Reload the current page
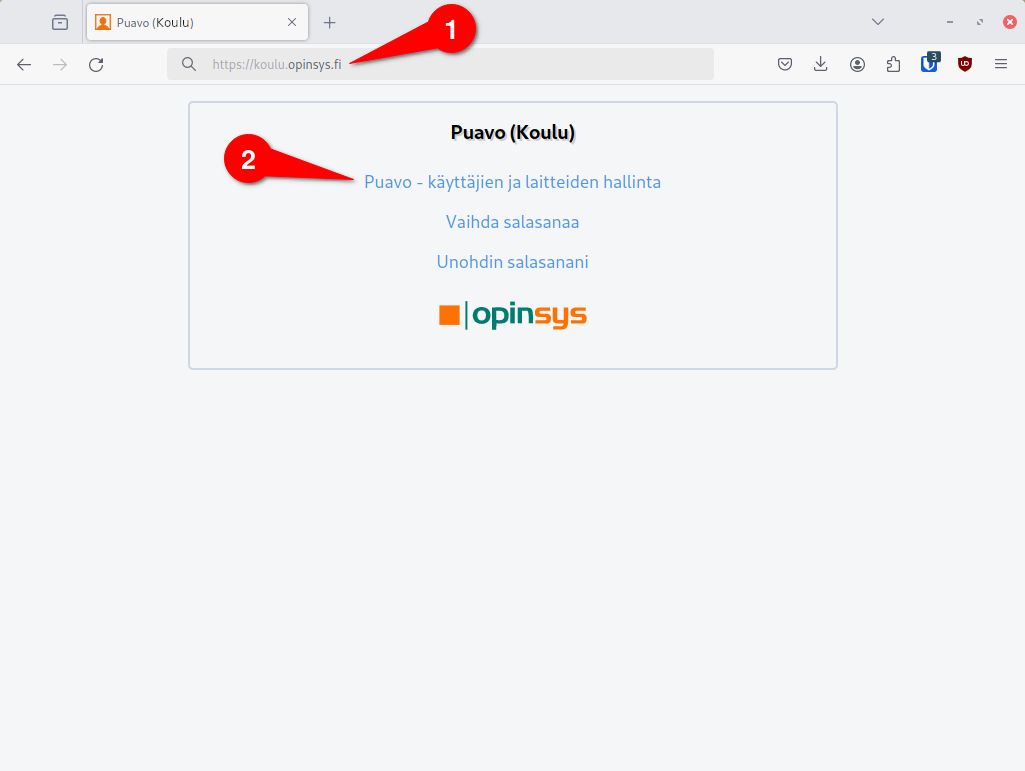This screenshot has height=771, width=1025. tap(96, 64)
